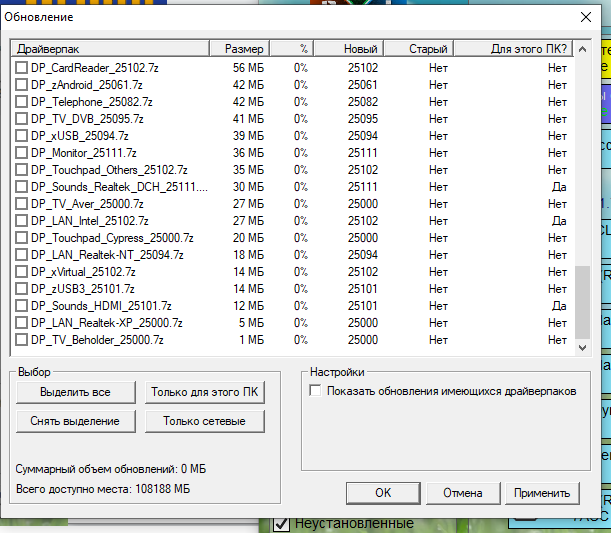Viewport: 611px width, 533px height.
Task: Click the 'Отмена' button
Action: pos(463,492)
